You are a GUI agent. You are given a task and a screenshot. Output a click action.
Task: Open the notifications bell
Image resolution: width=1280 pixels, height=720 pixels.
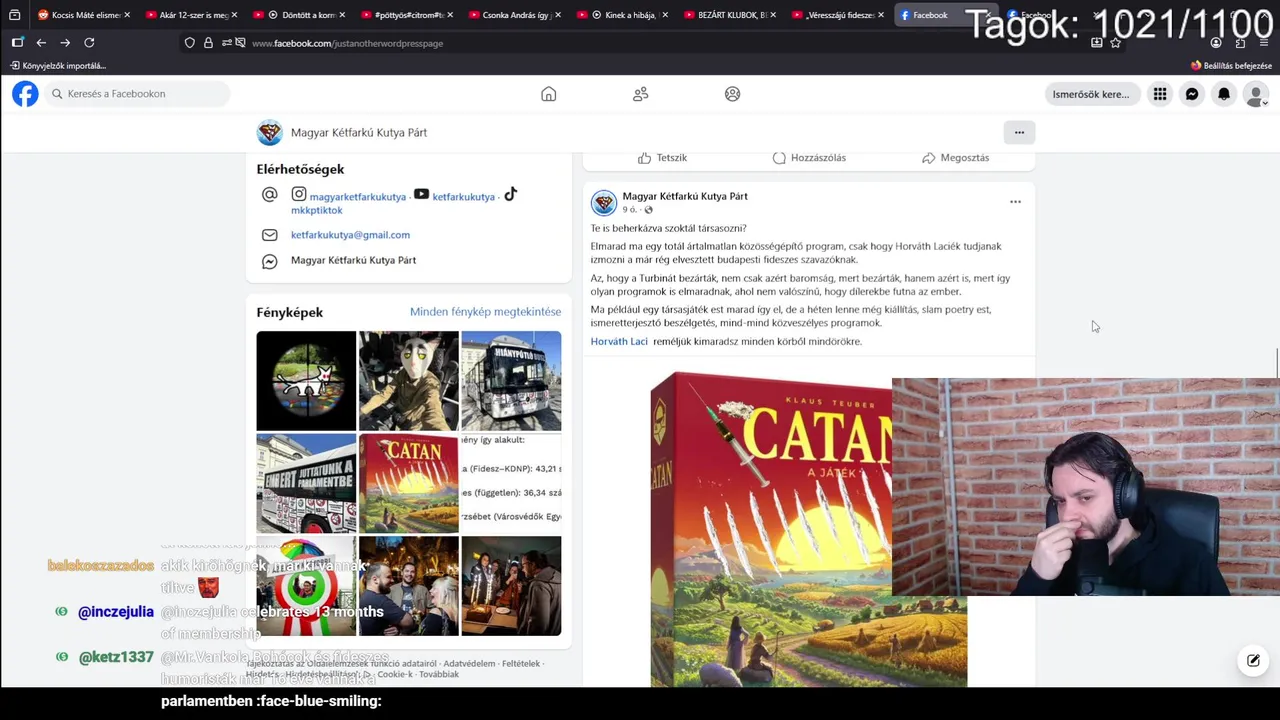[1224, 94]
